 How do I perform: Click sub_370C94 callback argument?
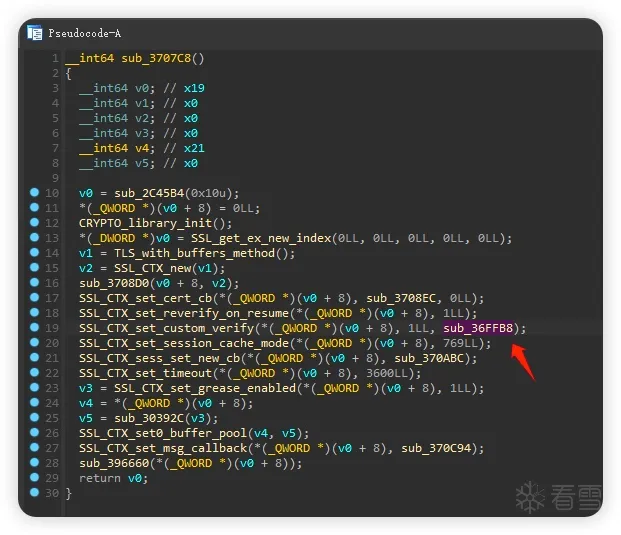(436, 448)
